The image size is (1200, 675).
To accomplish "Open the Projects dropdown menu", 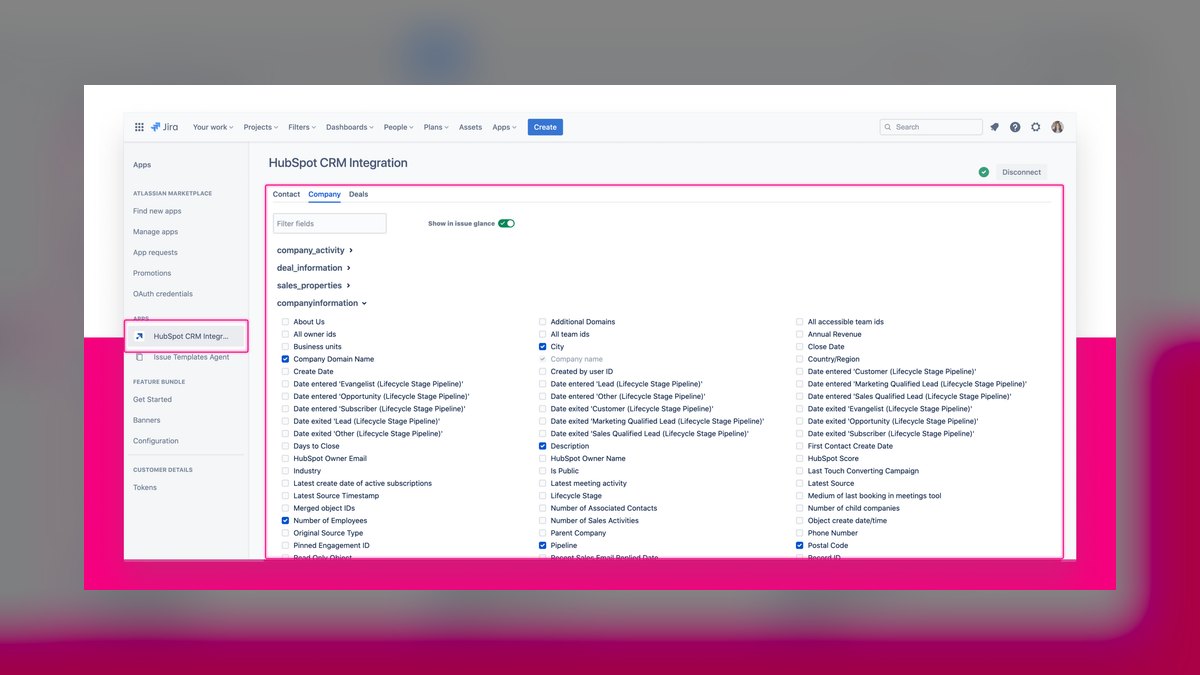I will (261, 127).
